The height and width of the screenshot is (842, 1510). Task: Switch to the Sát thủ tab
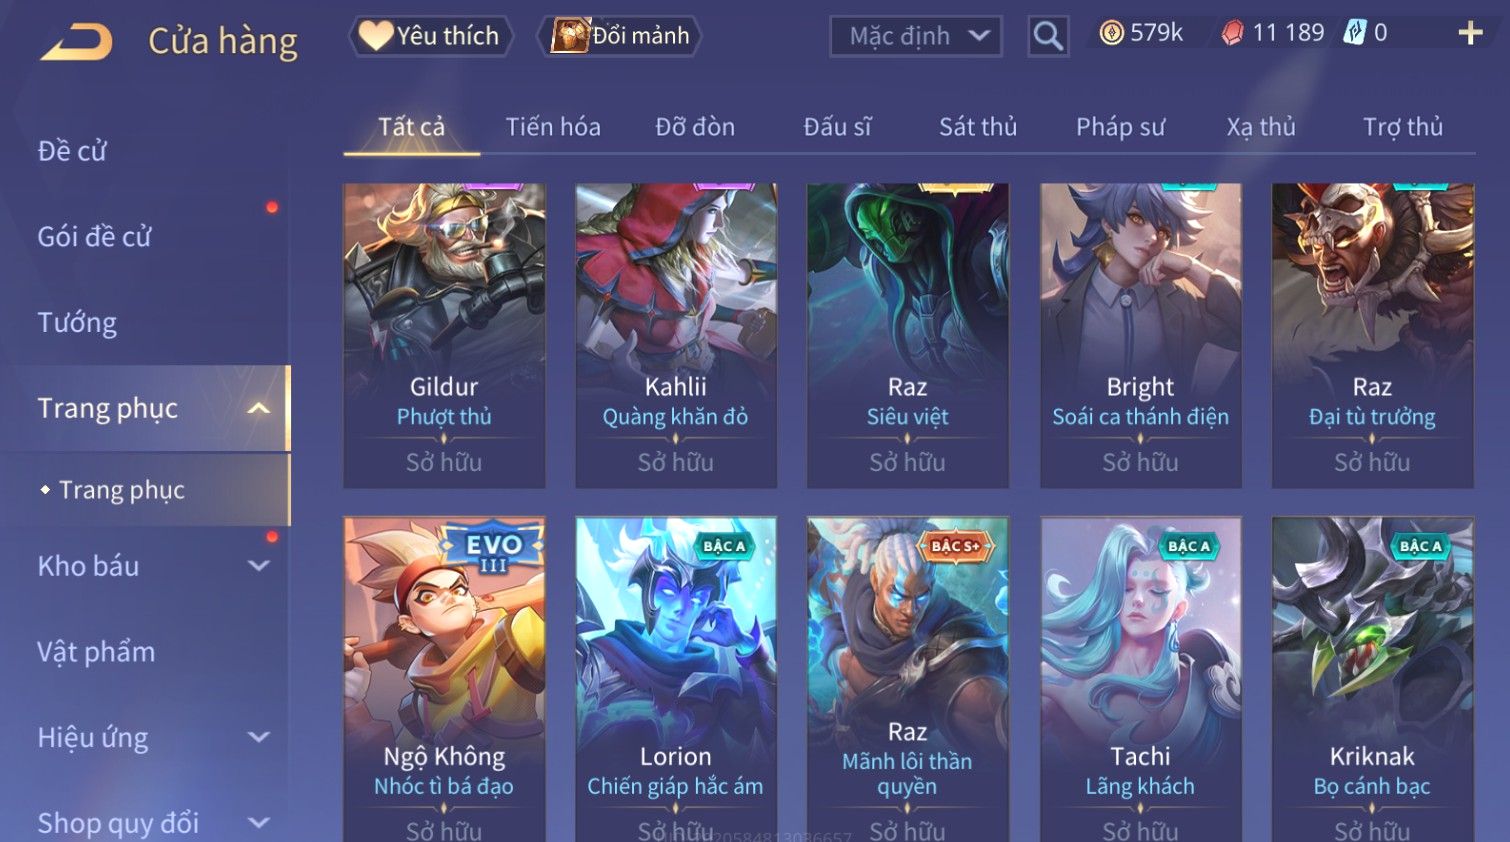978,127
